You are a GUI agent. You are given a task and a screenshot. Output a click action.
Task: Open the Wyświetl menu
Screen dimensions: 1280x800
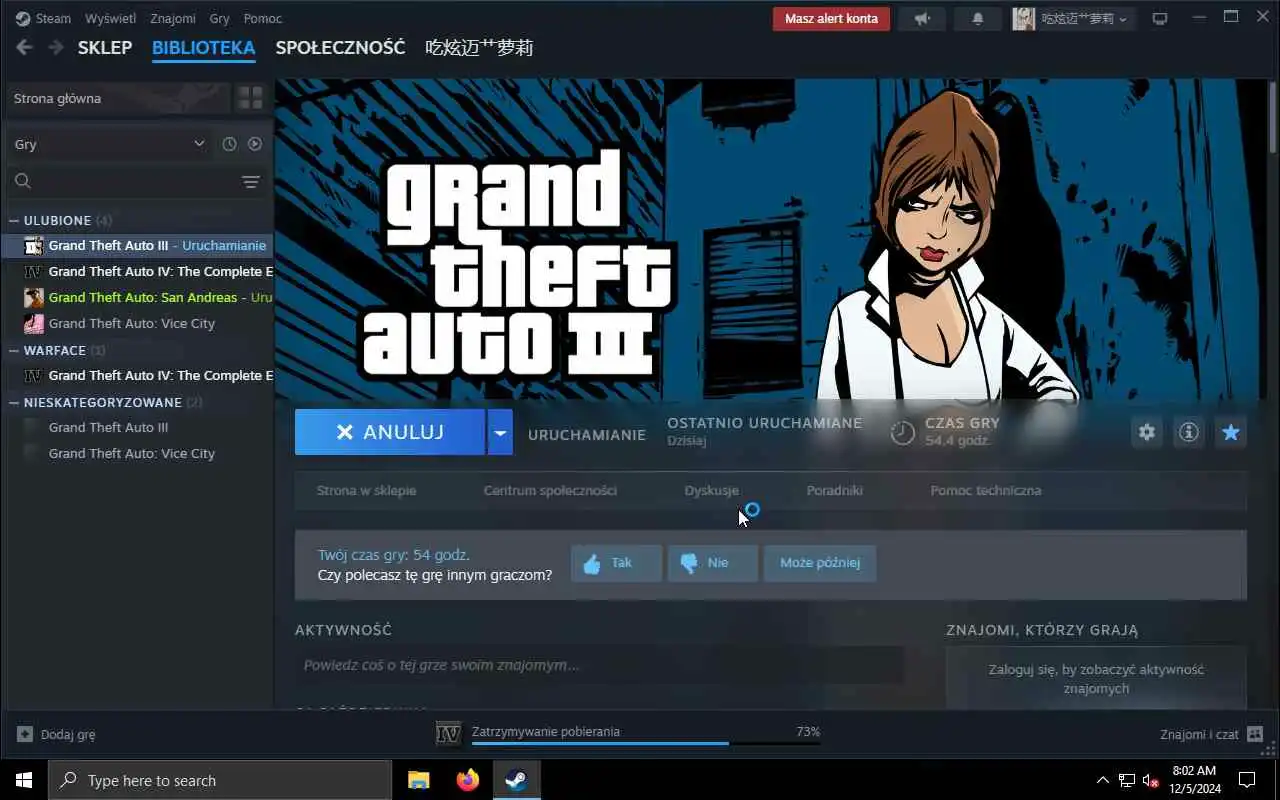[110, 18]
